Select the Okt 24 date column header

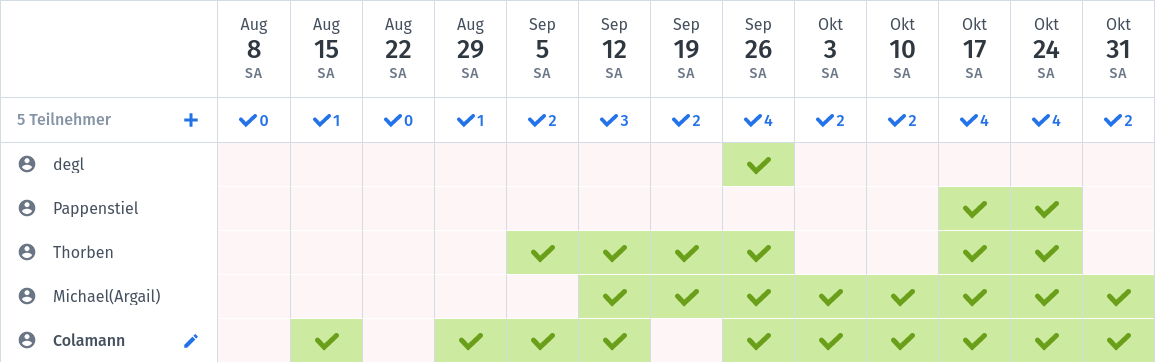click(x=1046, y=48)
